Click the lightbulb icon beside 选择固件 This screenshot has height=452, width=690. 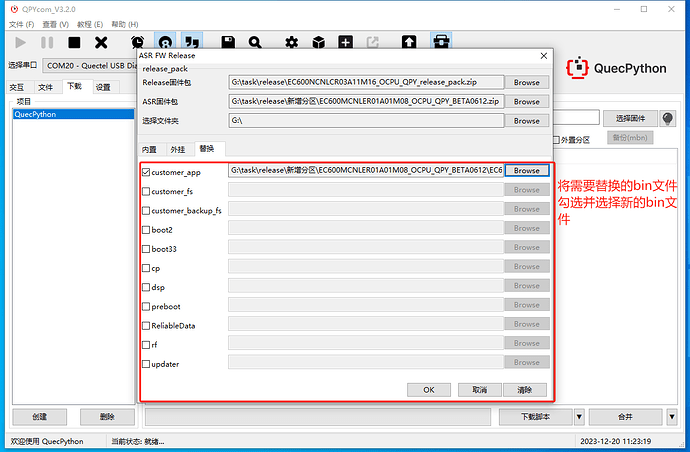click(668, 118)
